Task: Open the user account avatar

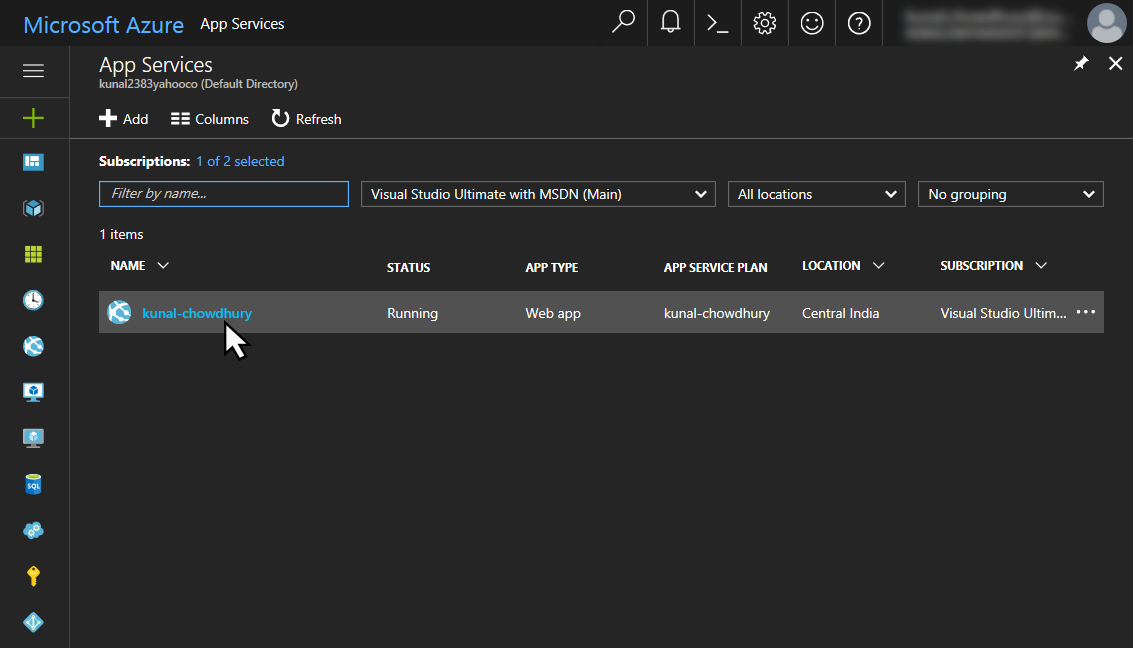Action: (x=1106, y=23)
